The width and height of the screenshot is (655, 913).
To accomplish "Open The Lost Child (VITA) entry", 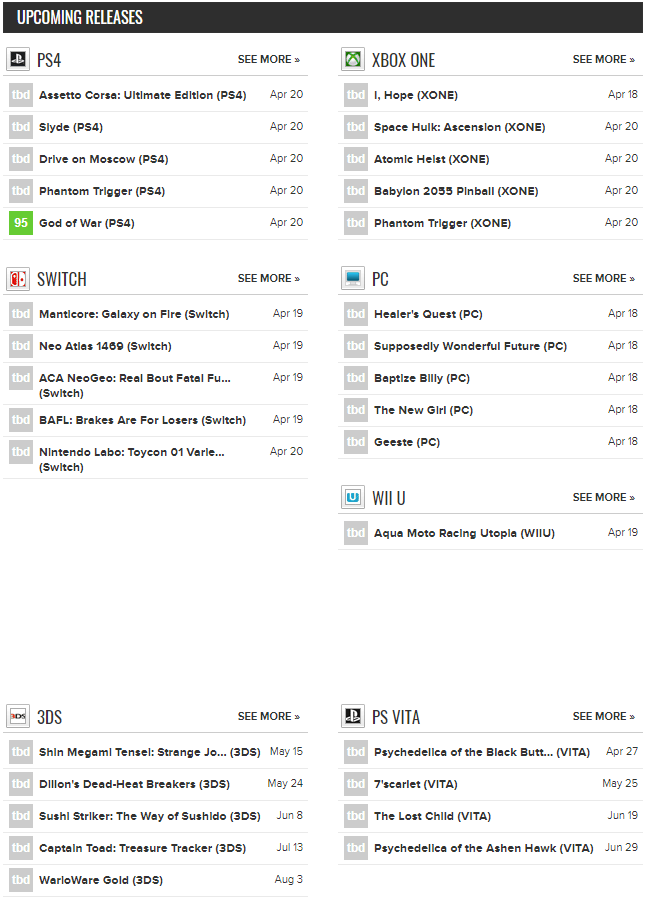I will pos(432,816).
